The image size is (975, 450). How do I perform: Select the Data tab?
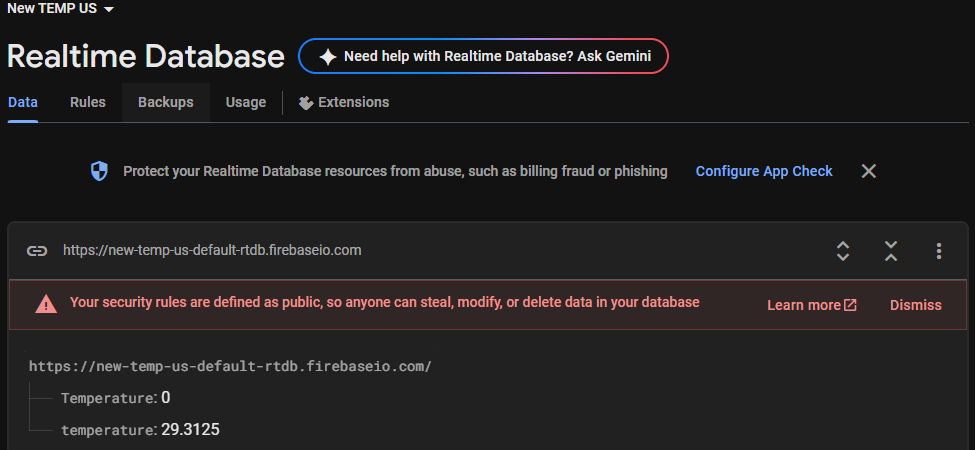23,102
